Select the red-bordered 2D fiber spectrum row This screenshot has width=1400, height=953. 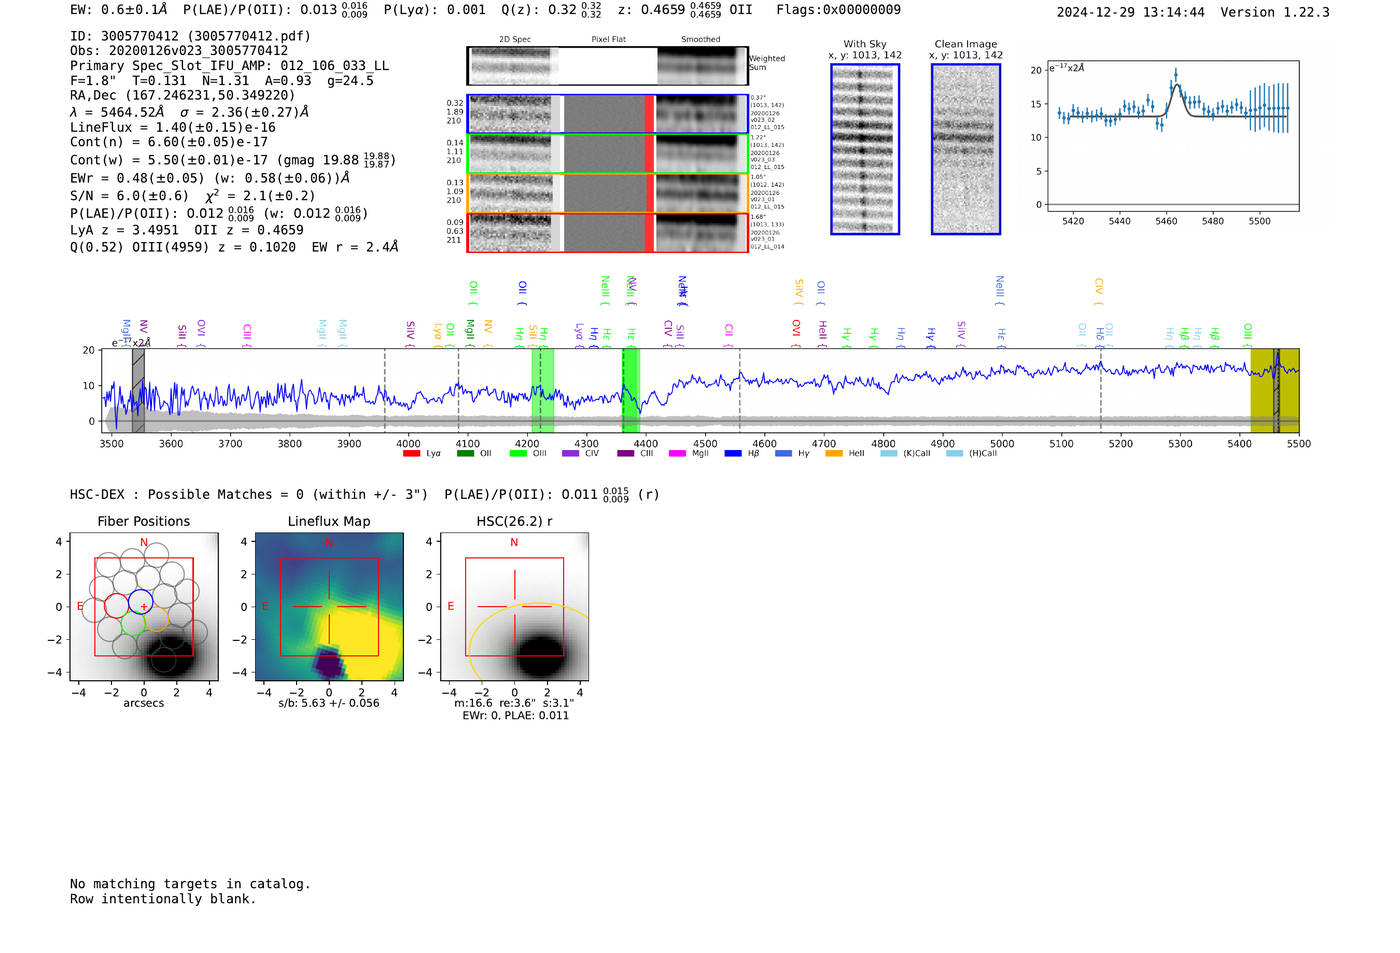[608, 232]
